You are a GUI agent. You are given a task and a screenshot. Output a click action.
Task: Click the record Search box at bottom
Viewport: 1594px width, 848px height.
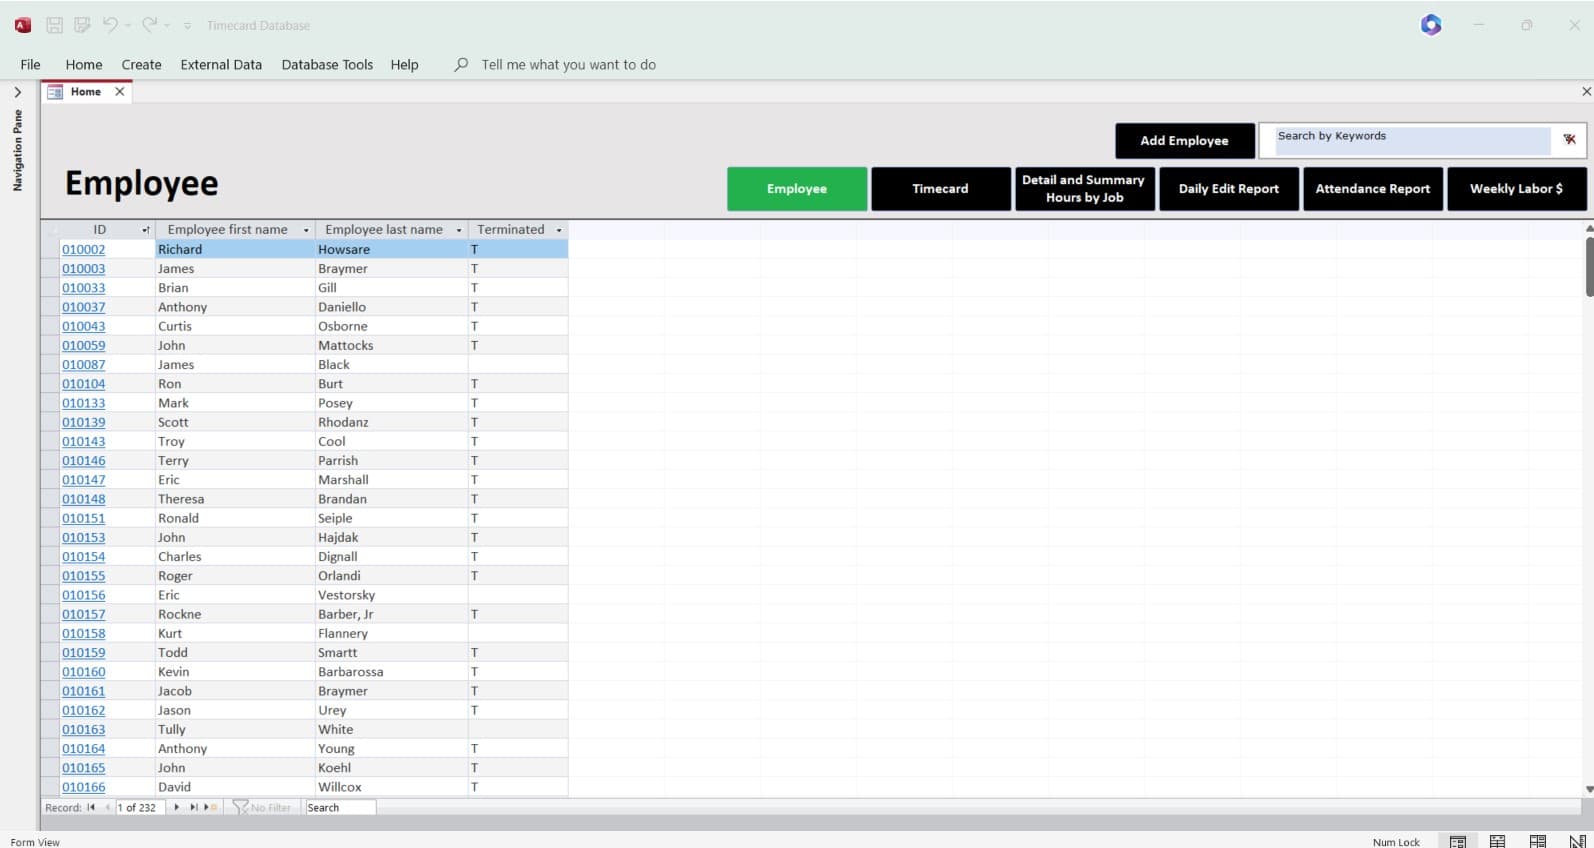point(340,807)
